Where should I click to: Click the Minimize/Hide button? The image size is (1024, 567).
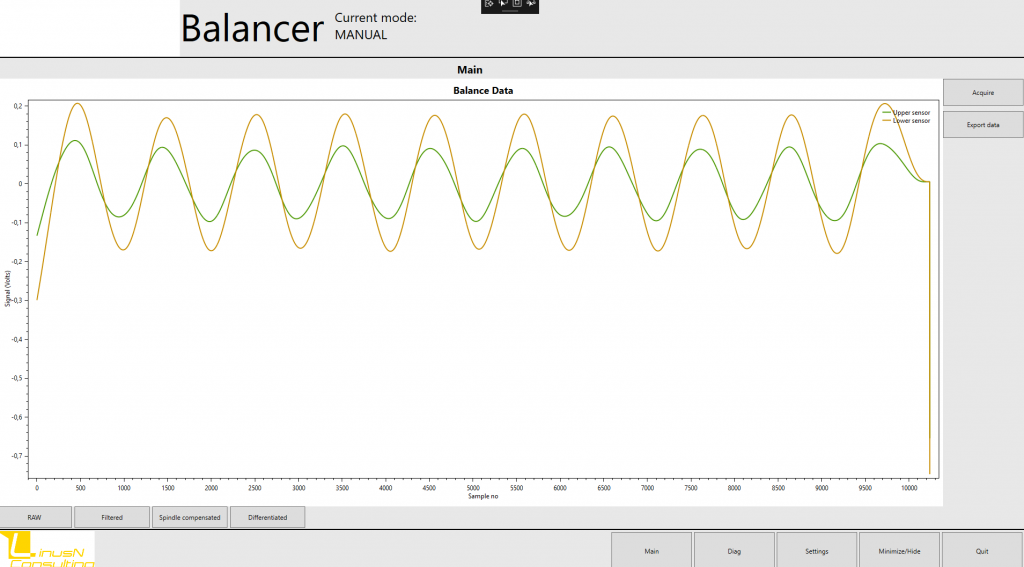[899, 550]
